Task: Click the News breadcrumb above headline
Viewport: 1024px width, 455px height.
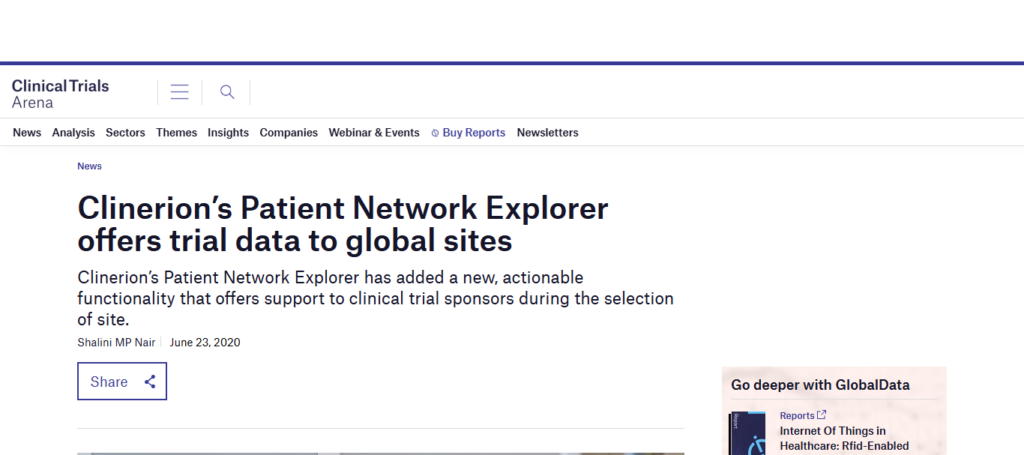Action: click(89, 166)
